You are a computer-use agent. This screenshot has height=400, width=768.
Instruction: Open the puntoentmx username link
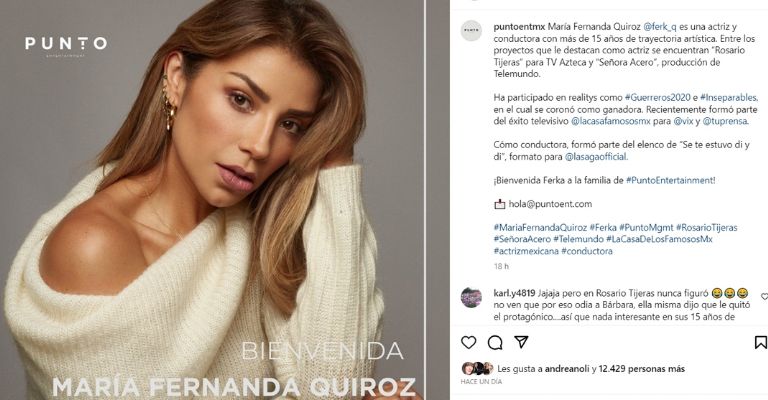(x=519, y=26)
